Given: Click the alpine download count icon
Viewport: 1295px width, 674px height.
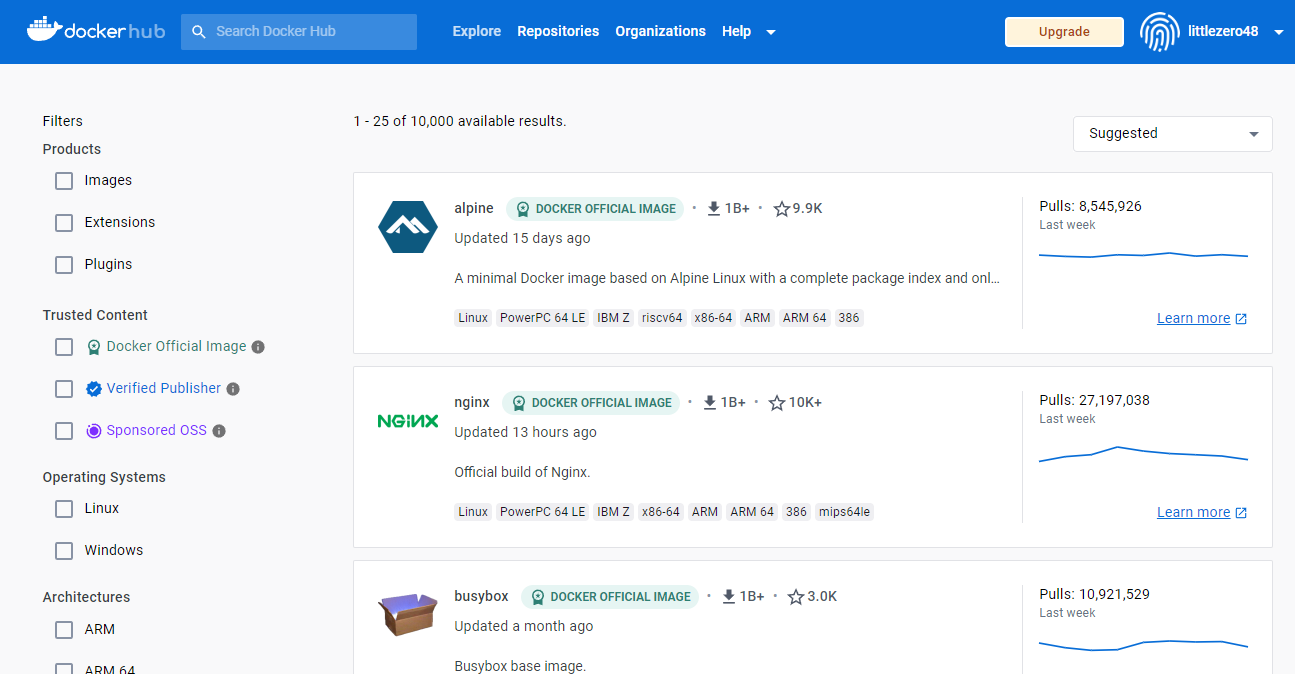Looking at the screenshot, I should (714, 209).
